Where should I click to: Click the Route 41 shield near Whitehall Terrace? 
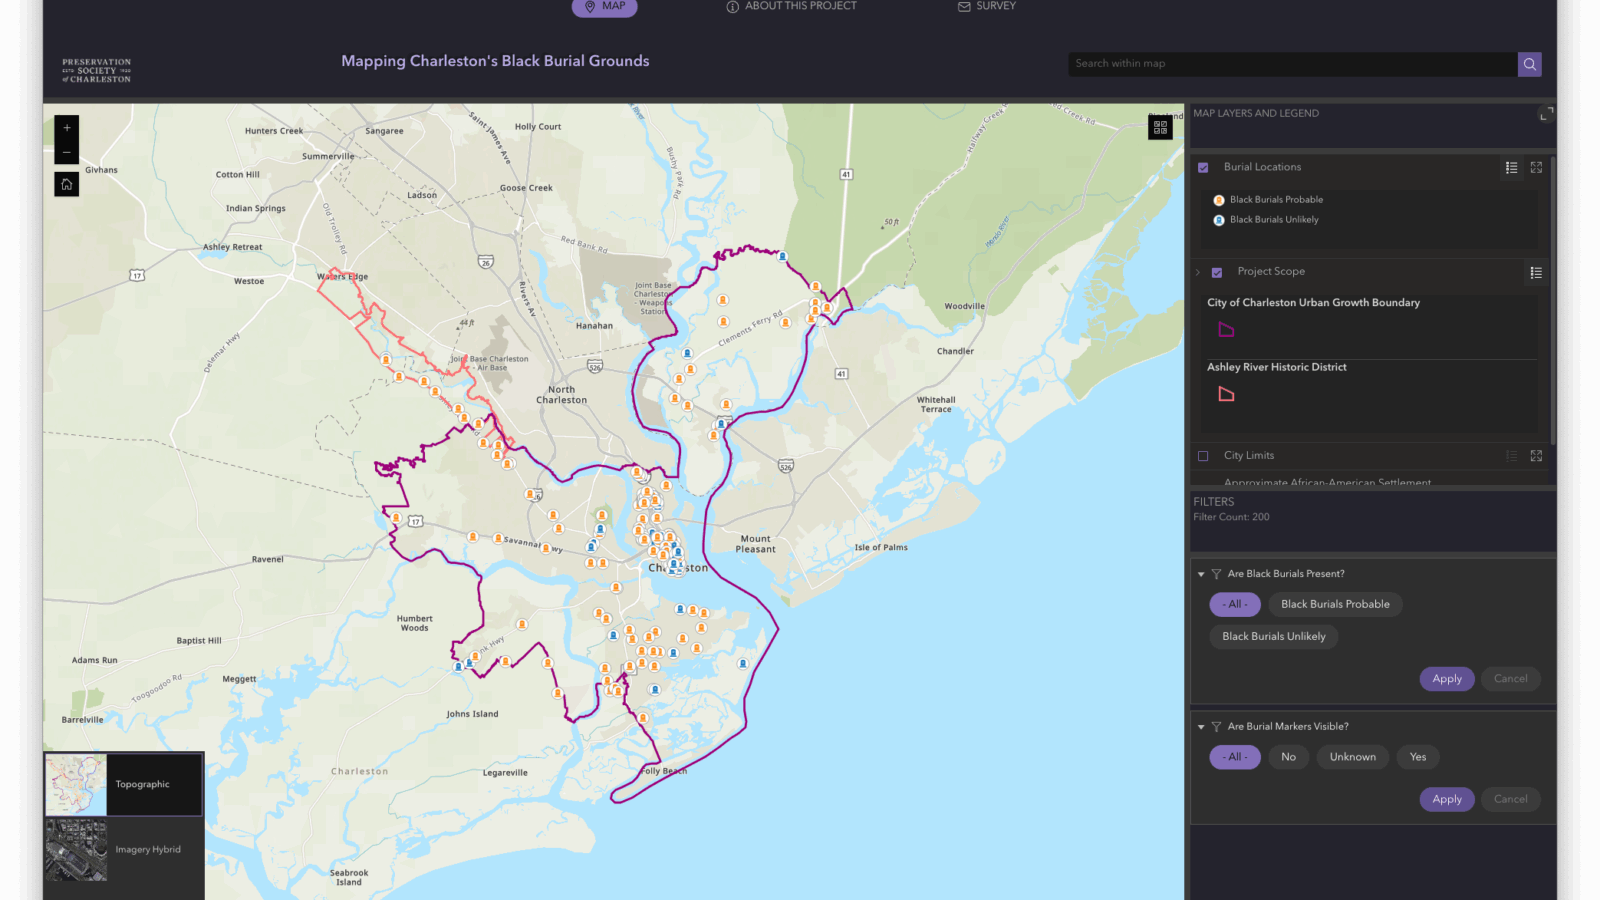tap(841, 374)
